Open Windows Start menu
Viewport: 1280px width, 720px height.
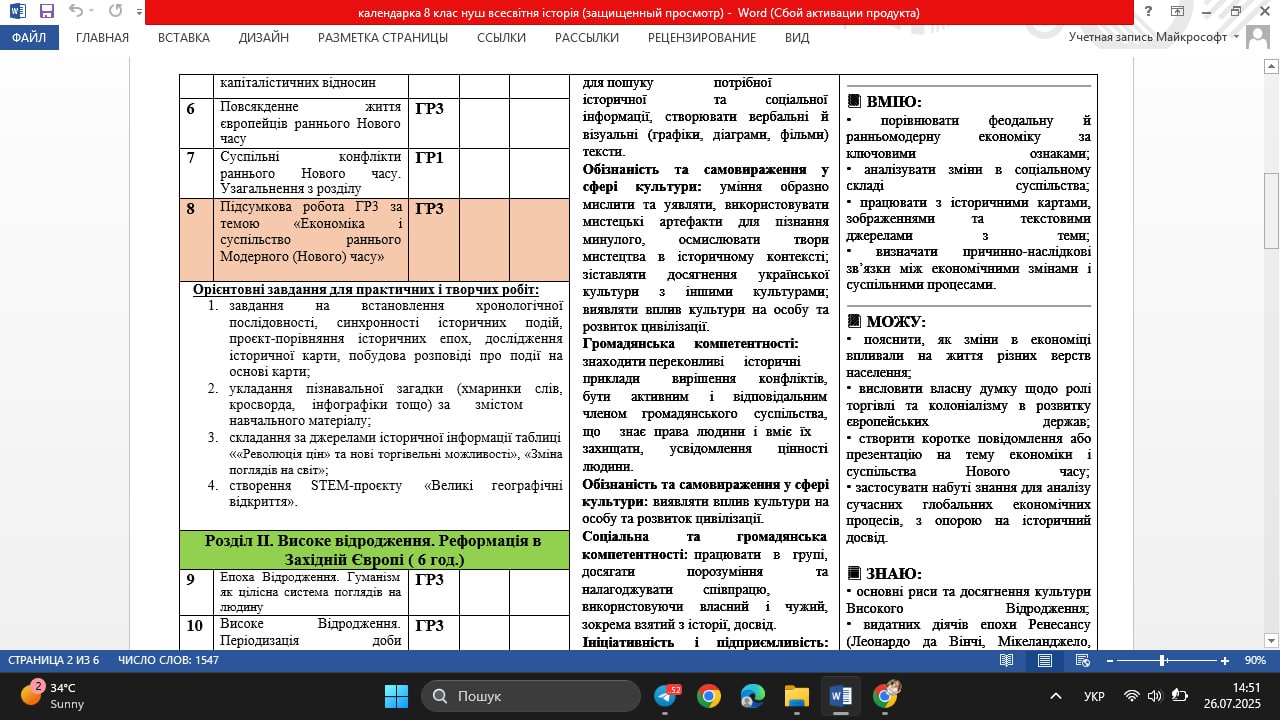point(396,696)
